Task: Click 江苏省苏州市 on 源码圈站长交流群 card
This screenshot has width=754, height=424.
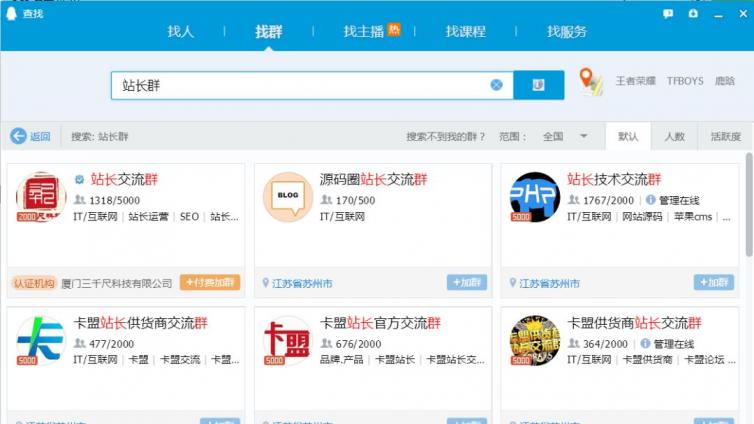Action: pos(302,284)
